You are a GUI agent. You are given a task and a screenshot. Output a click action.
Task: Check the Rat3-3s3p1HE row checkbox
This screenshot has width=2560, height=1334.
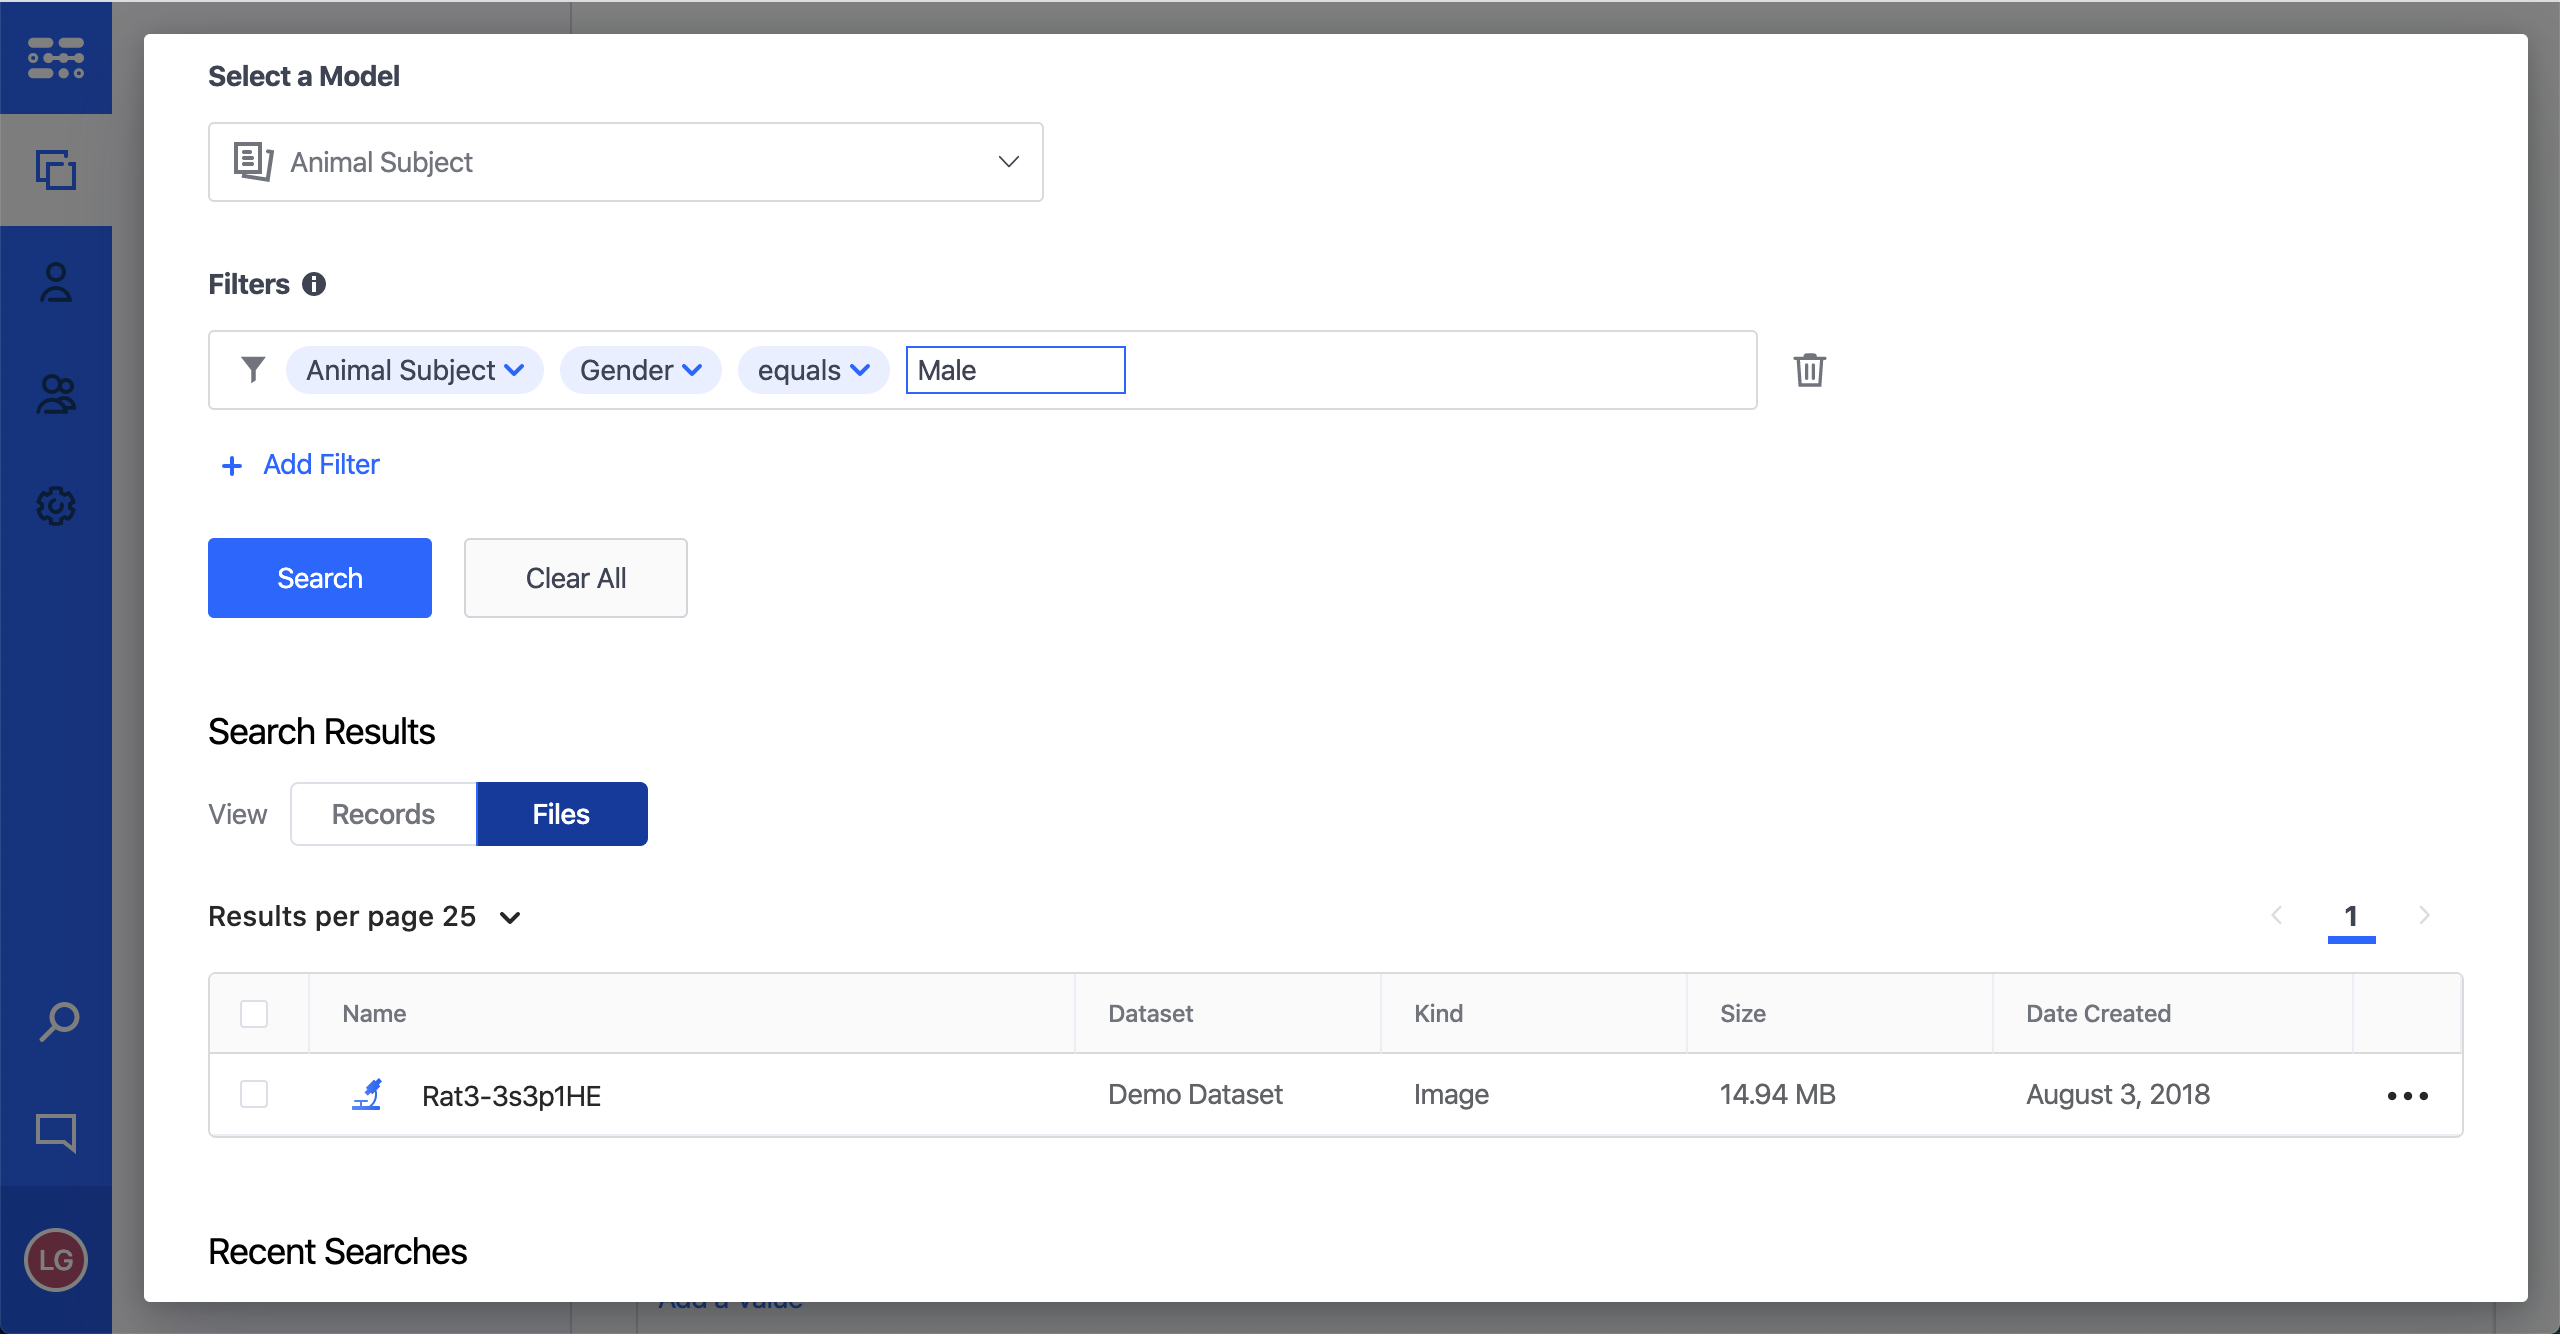point(254,1094)
